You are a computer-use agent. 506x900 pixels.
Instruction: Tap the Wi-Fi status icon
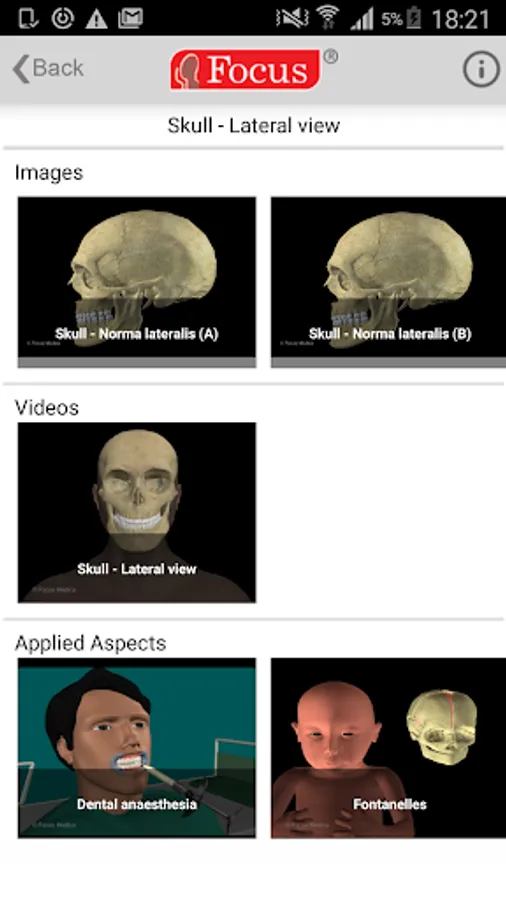tap(328, 18)
